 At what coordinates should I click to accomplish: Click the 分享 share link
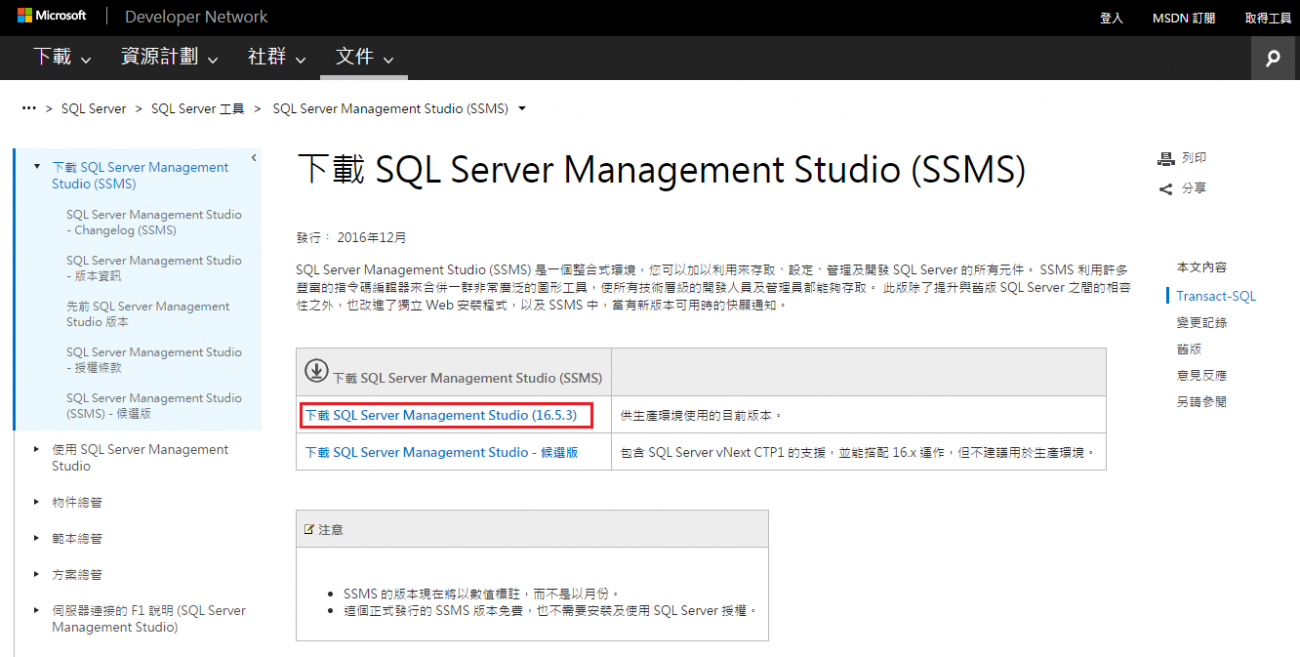pos(1194,188)
